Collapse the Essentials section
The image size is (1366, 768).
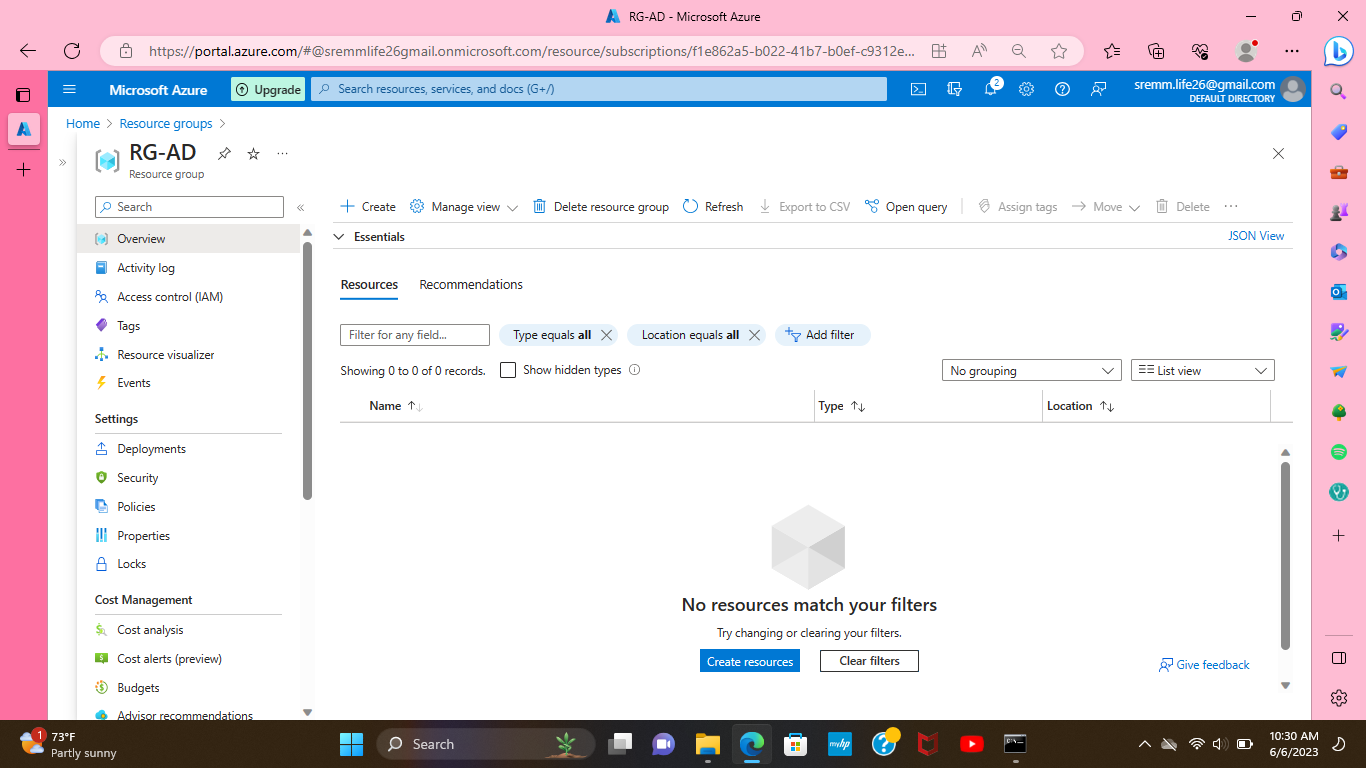coord(339,236)
